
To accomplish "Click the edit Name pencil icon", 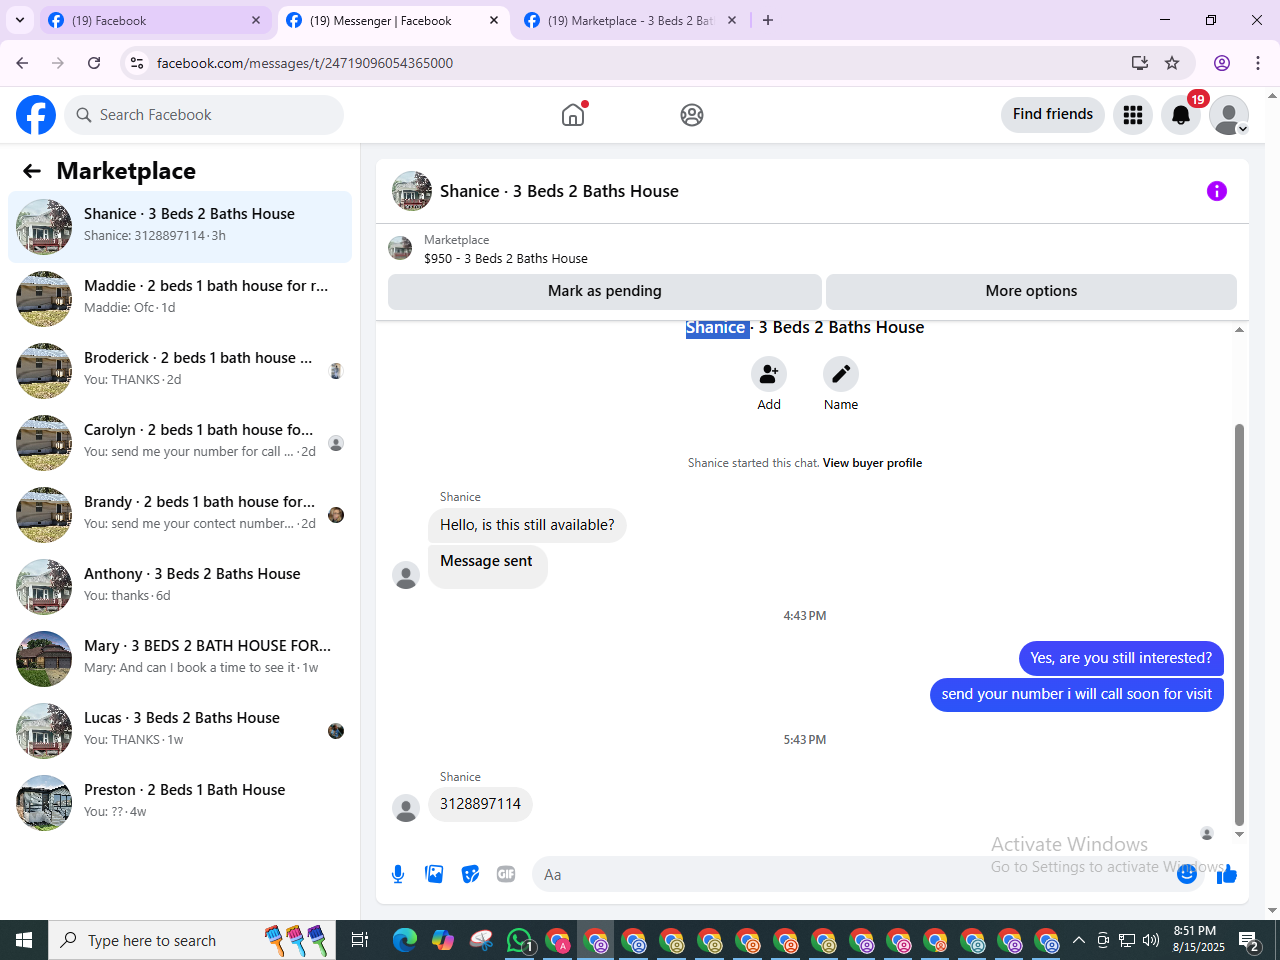I will (841, 374).
